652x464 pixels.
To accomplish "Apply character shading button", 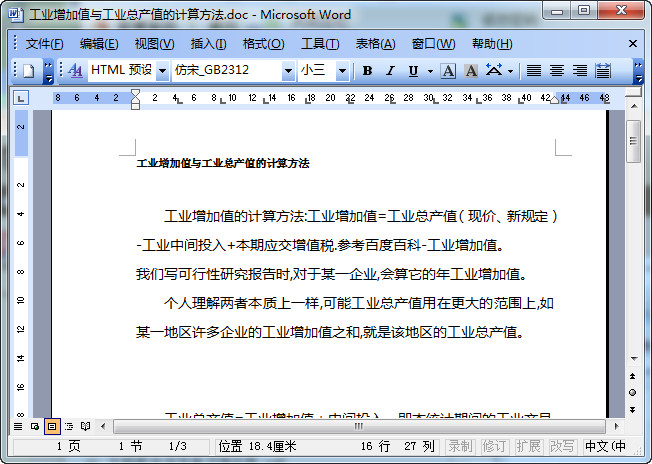I will click(471, 71).
